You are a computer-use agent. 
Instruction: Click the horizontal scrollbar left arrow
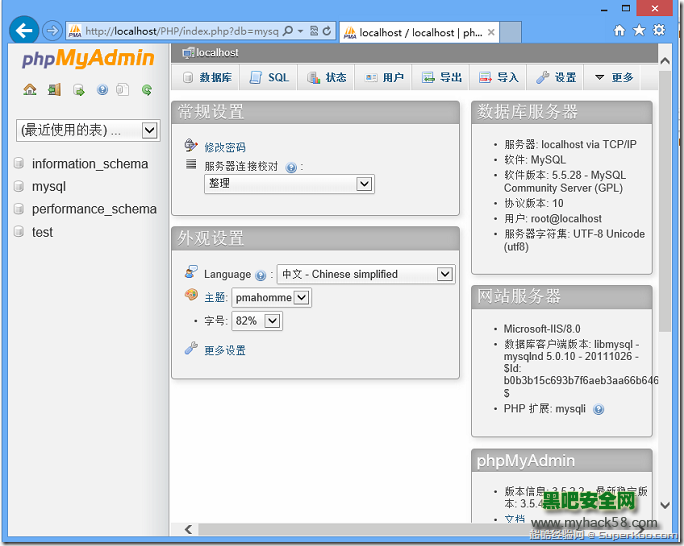[188, 529]
